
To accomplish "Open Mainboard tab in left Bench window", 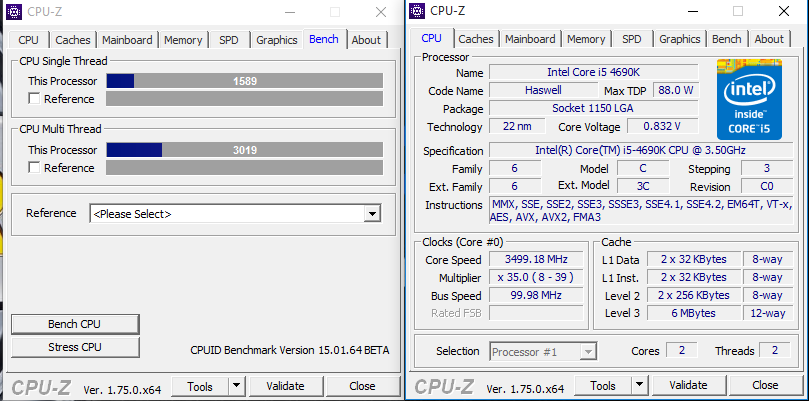I will tap(127, 40).
